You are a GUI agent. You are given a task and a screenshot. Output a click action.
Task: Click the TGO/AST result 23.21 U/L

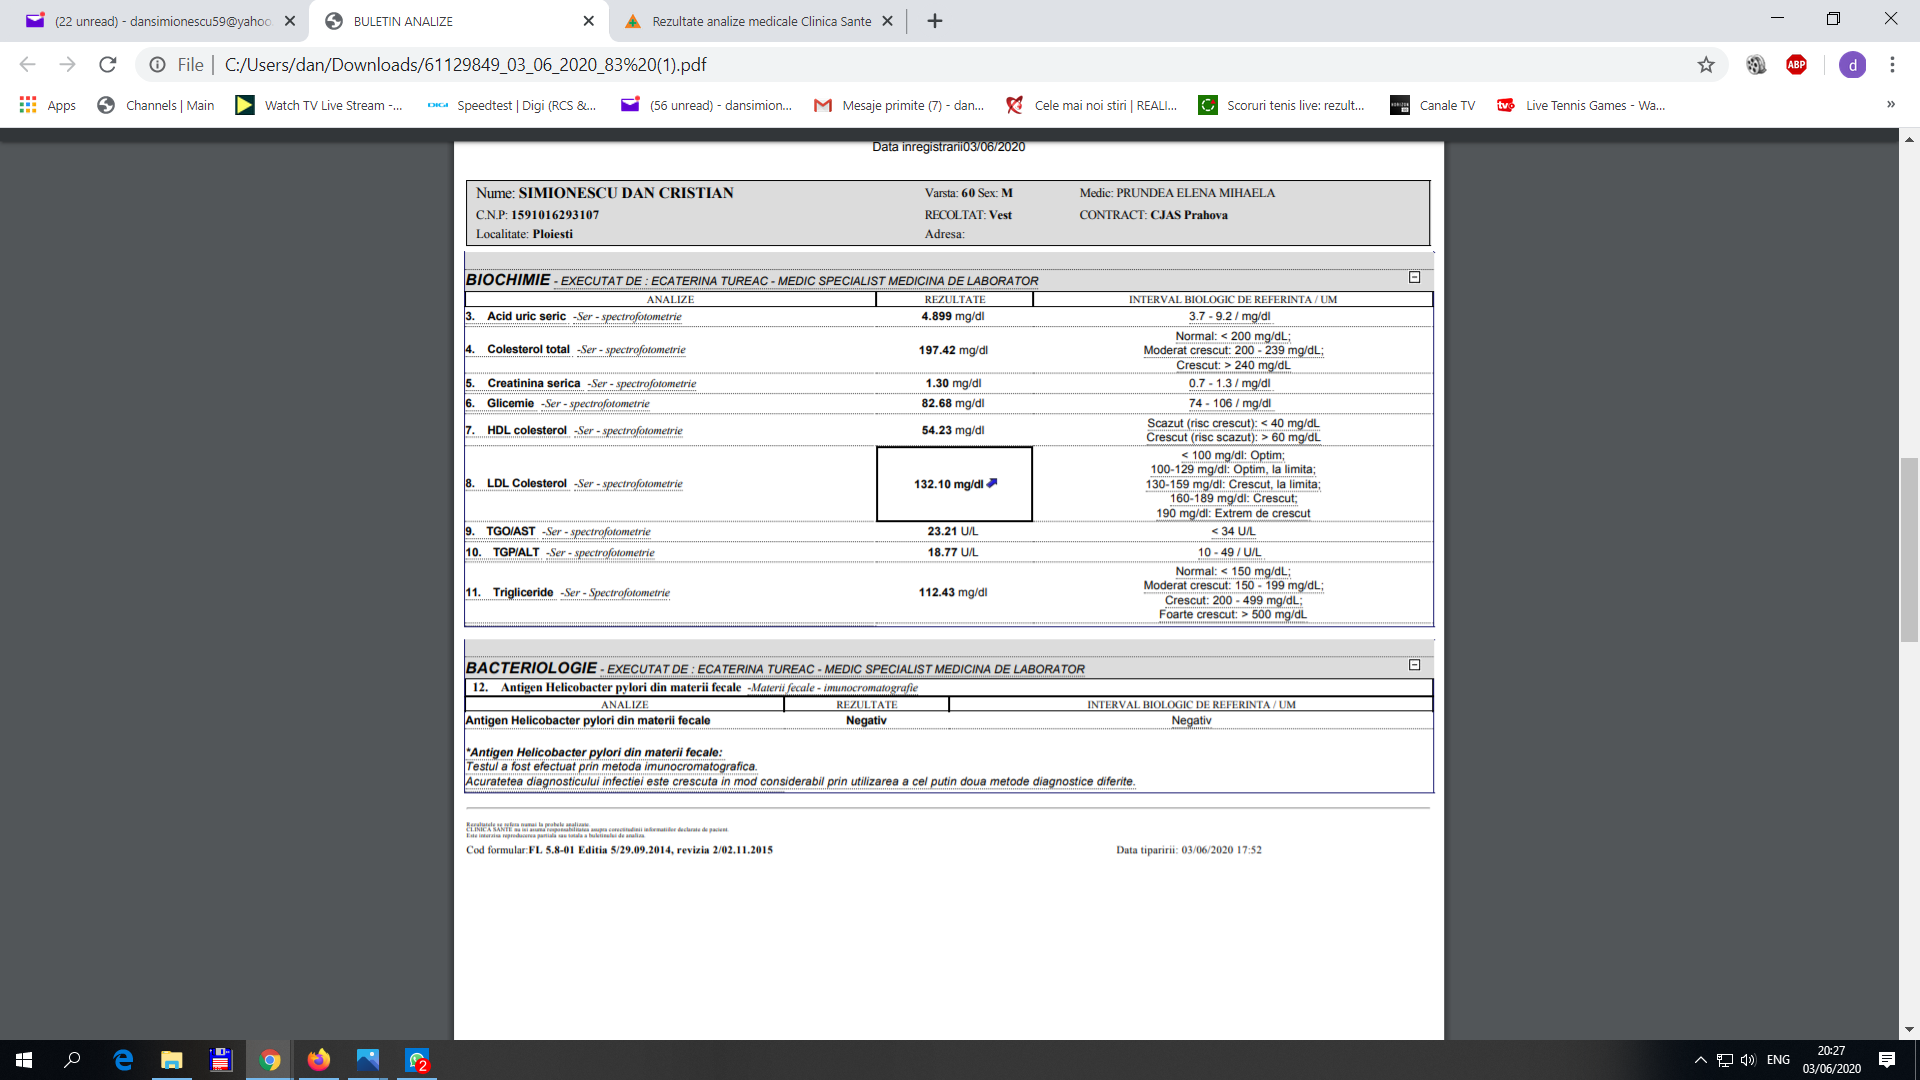coord(953,532)
